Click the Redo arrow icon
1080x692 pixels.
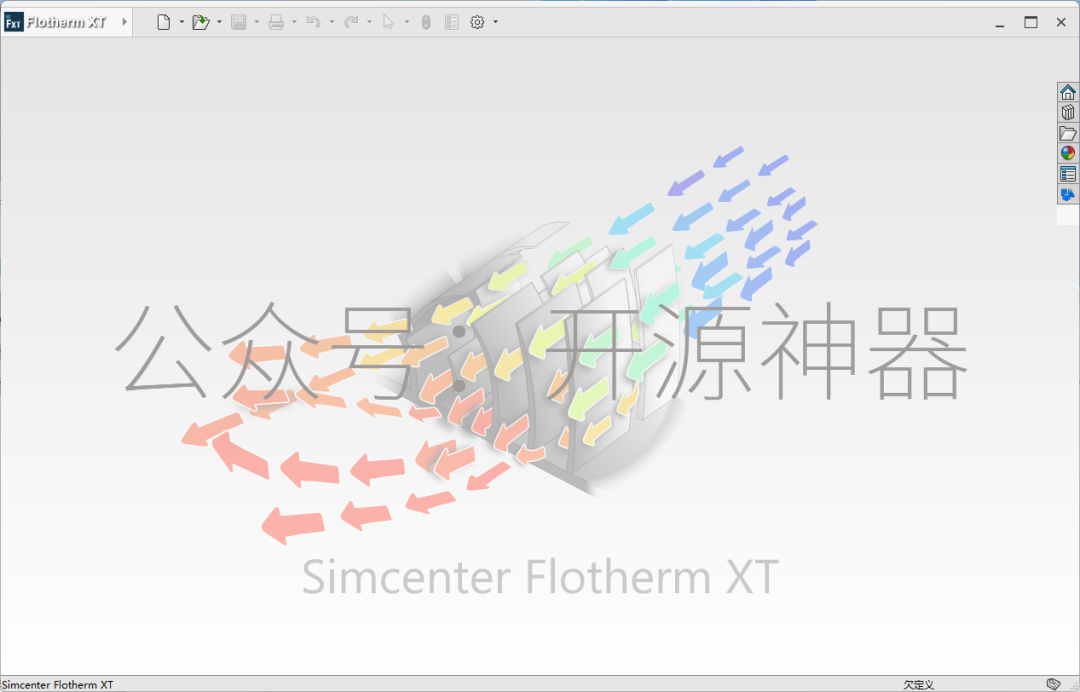coord(351,22)
